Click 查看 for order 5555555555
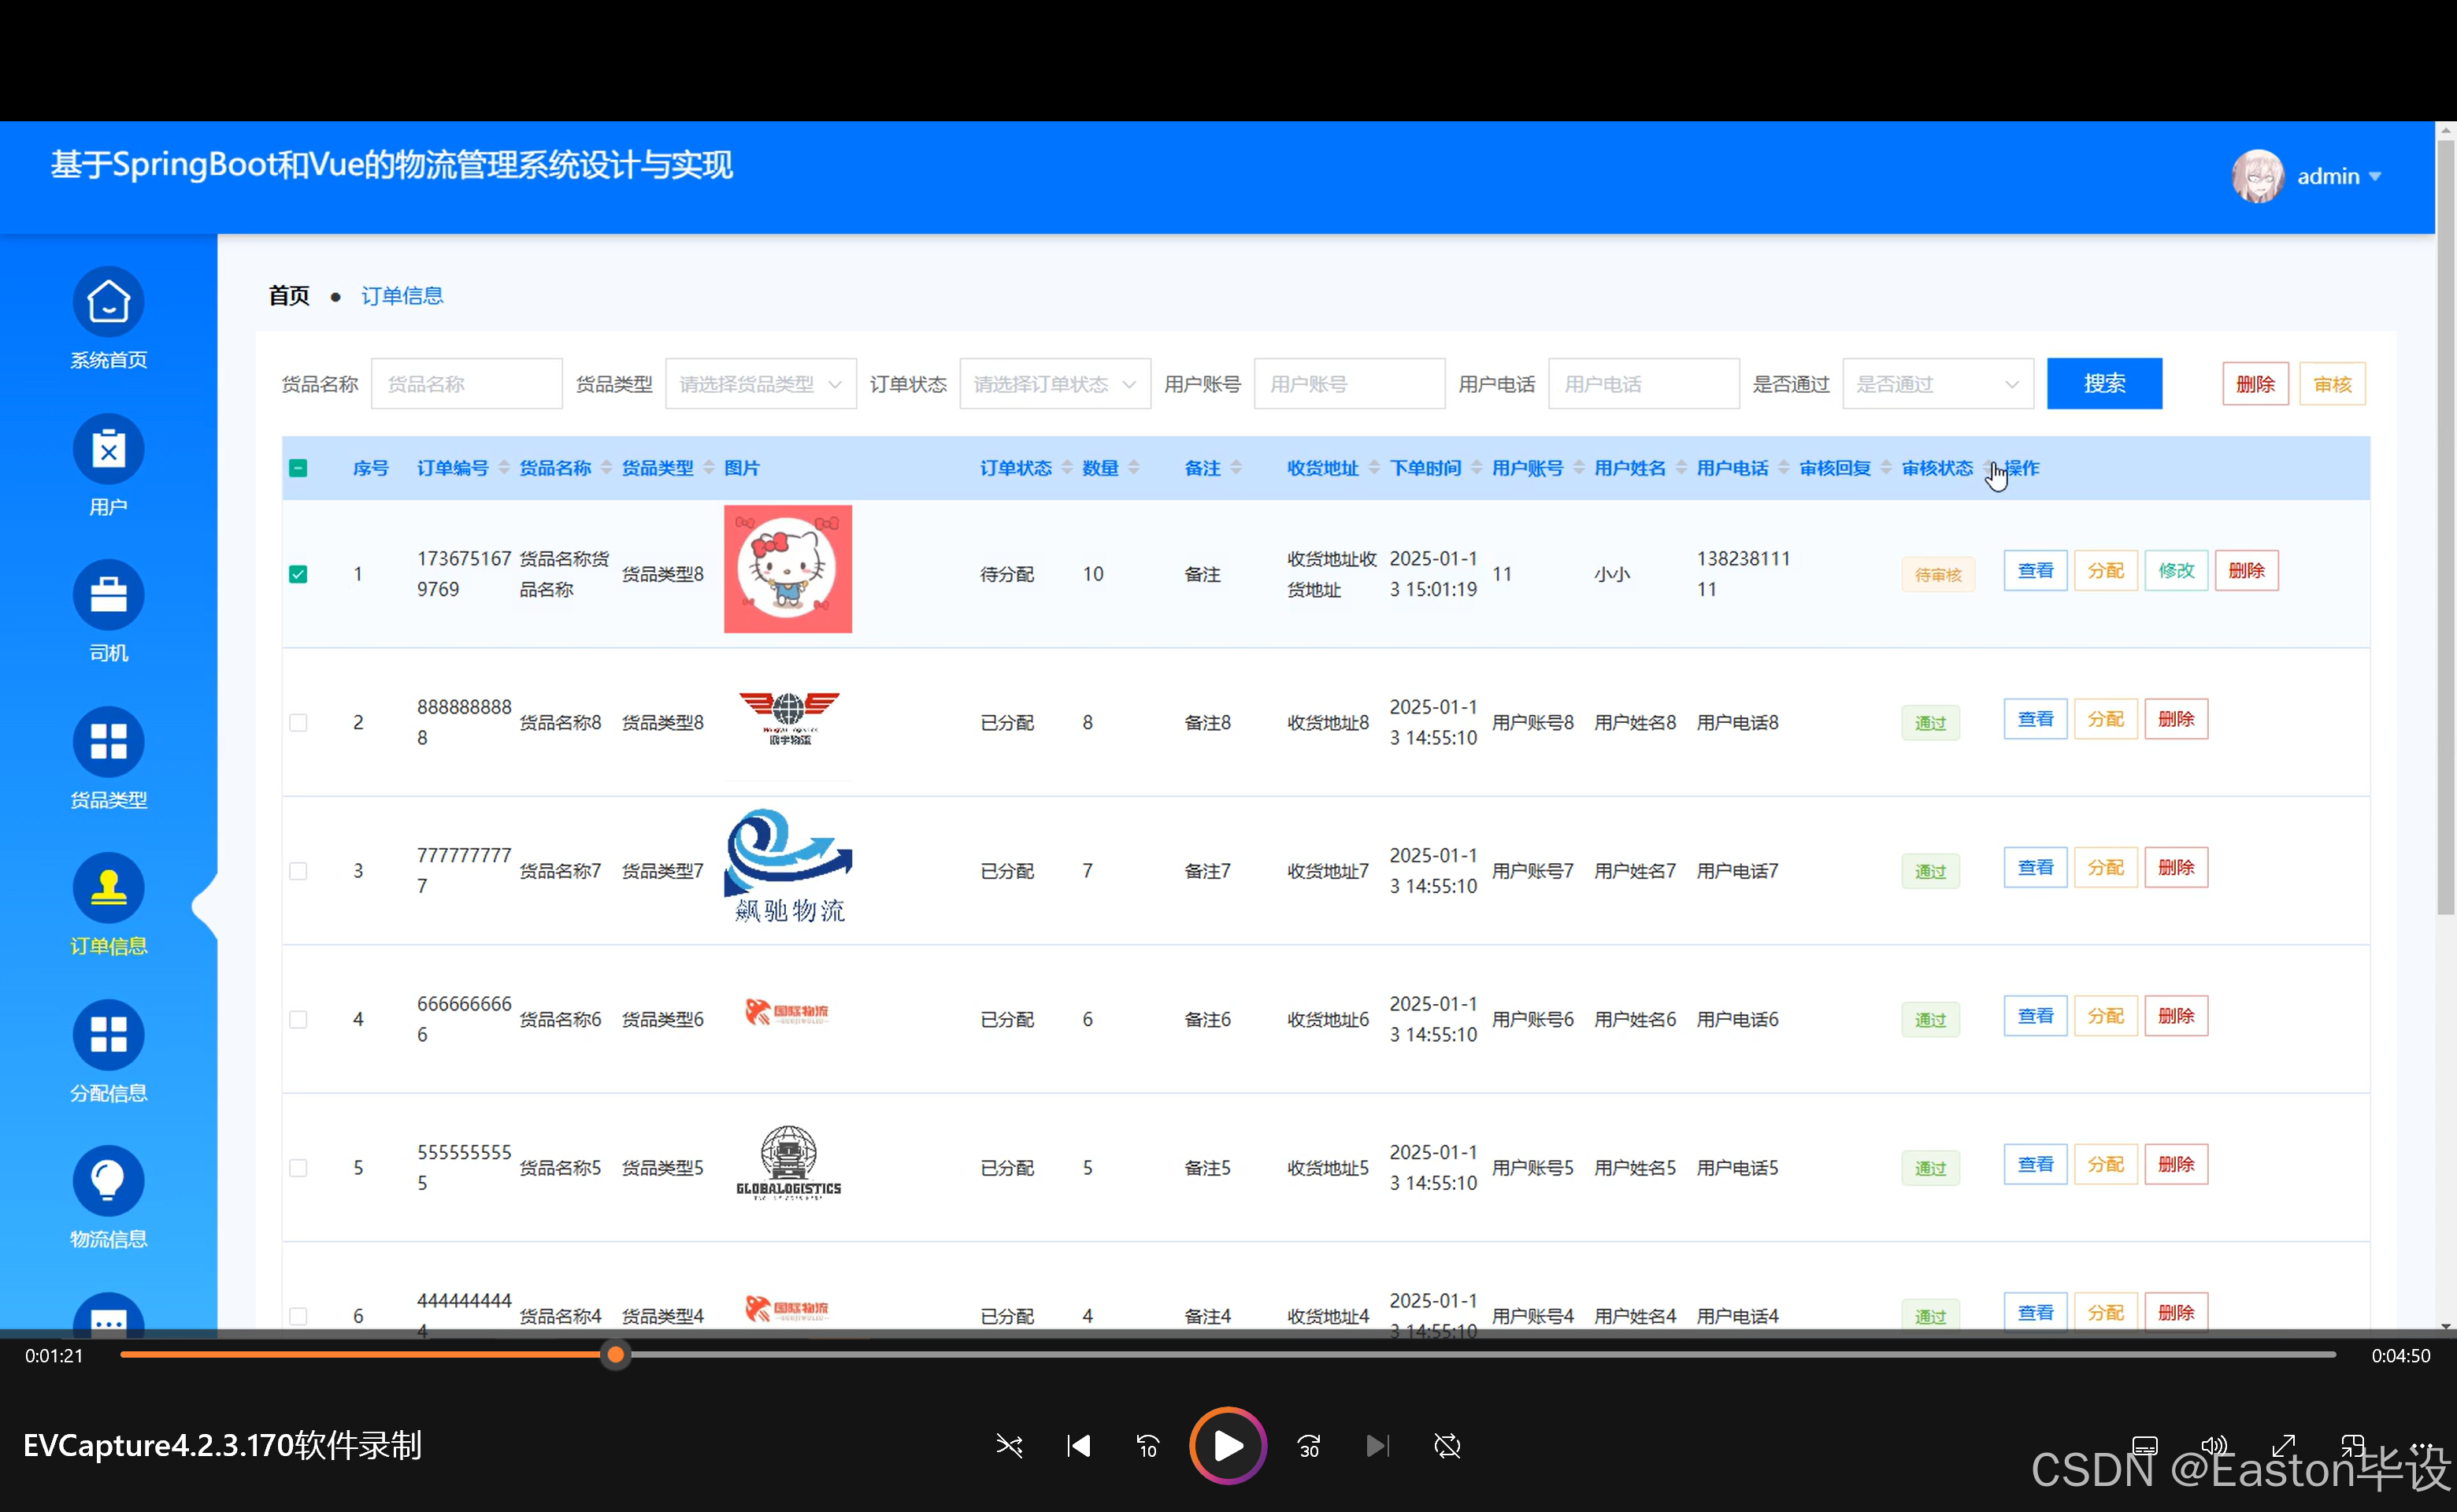The image size is (2457, 1512). pyautogui.click(x=2035, y=1165)
